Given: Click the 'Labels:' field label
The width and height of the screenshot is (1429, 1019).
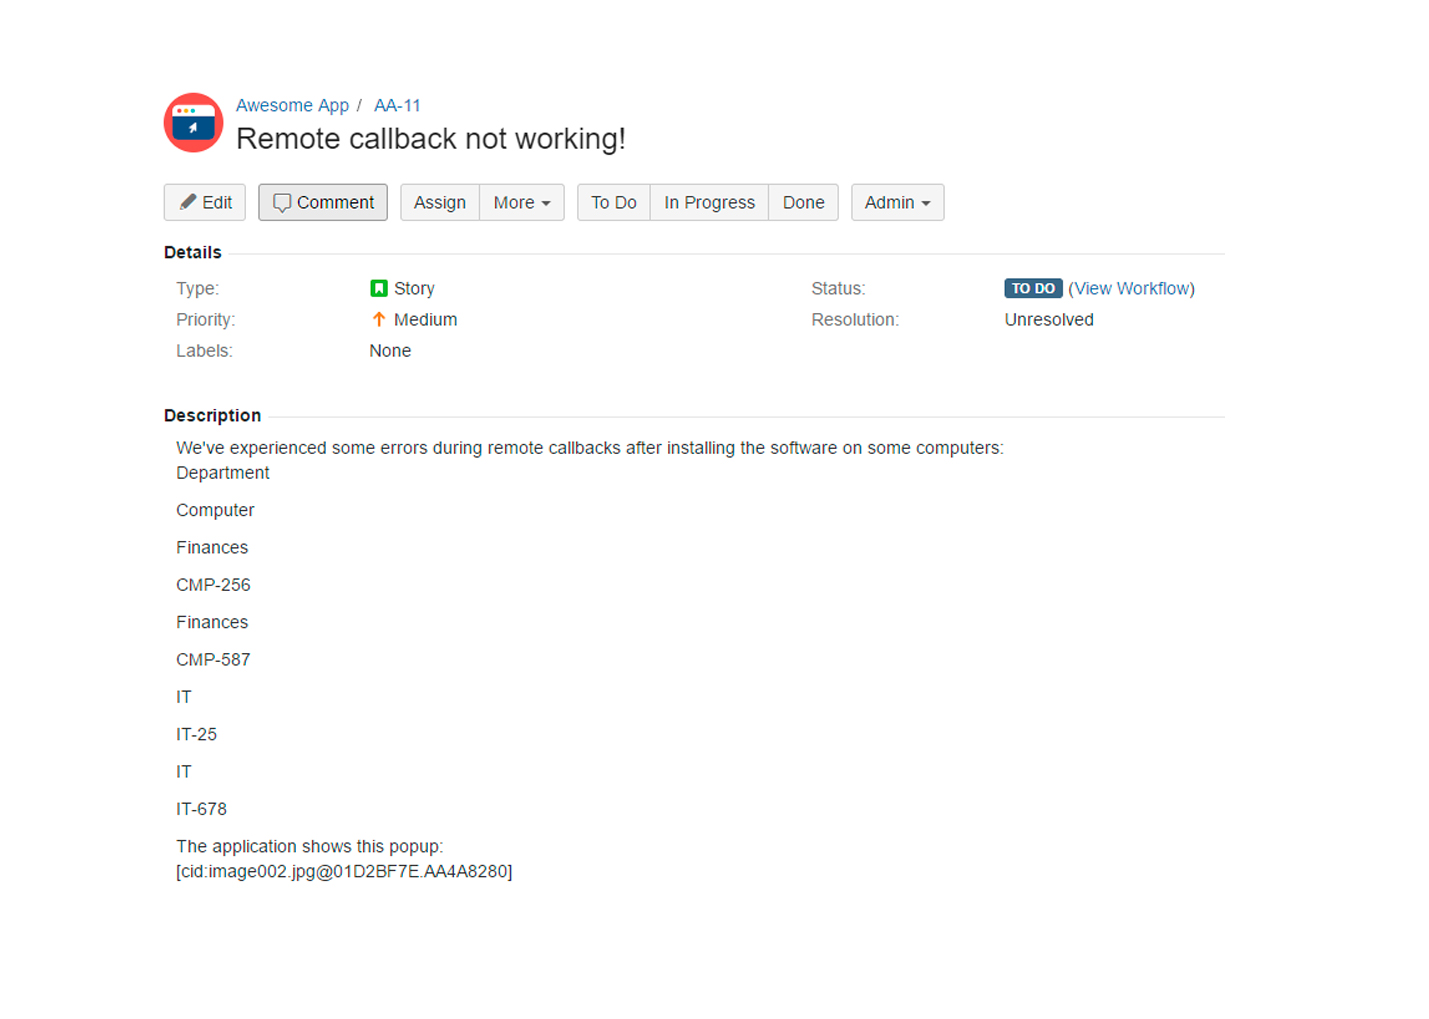Looking at the screenshot, I should click(x=204, y=351).
